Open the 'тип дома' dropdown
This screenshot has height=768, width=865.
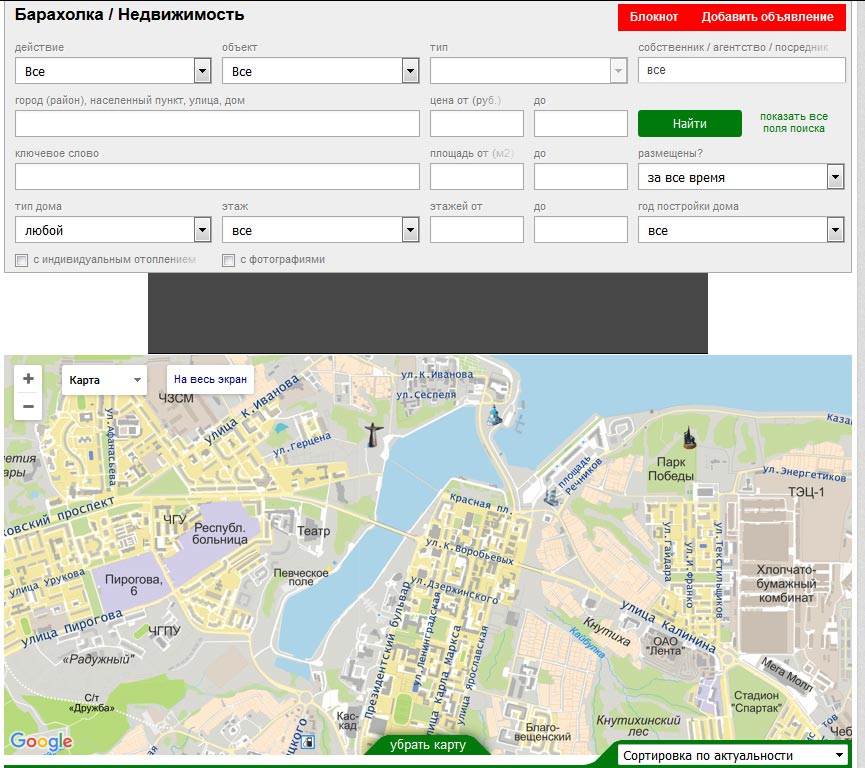[x=113, y=230]
